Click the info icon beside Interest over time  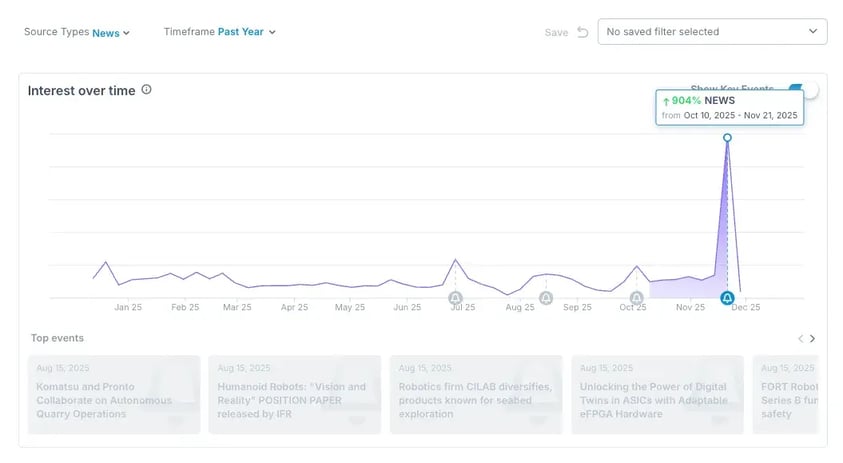tap(146, 90)
